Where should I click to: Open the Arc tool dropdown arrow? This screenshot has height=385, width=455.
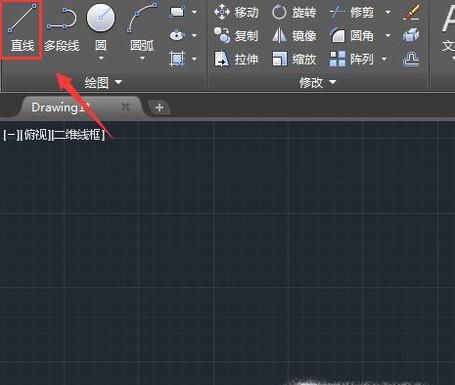click(x=142, y=58)
